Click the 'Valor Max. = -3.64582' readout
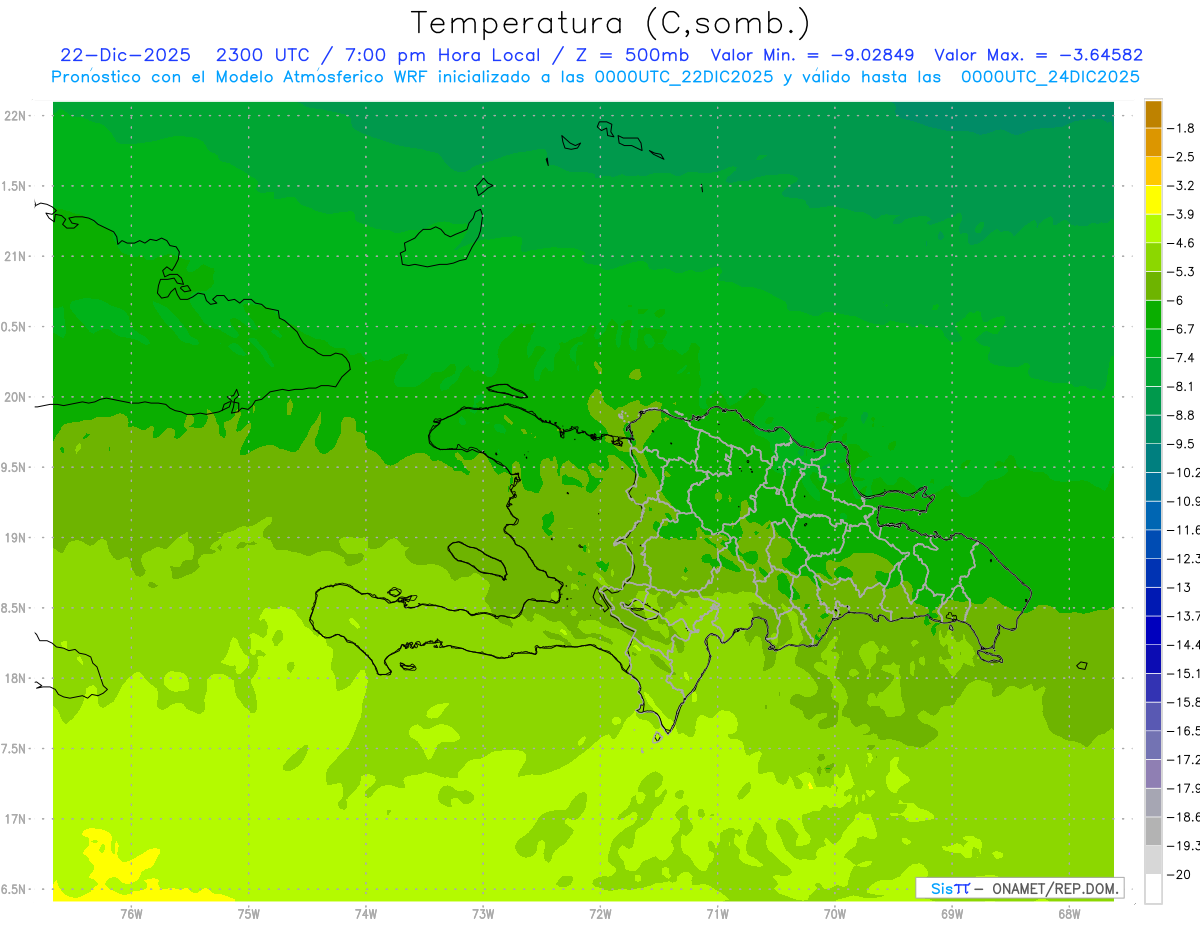The height and width of the screenshot is (927, 1200). (x=1038, y=55)
